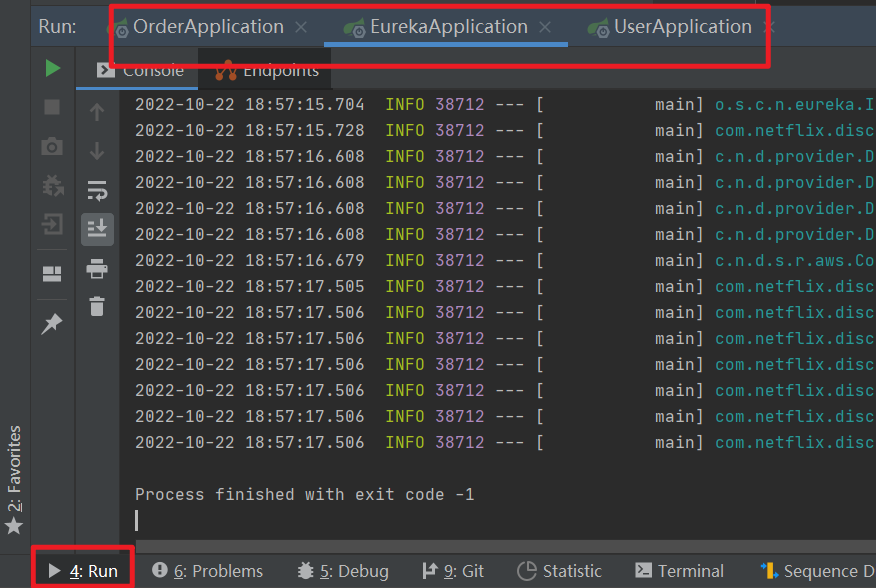This screenshot has width=876, height=588.
Task: Open the 9: Git tool window
Action: tap(453, 571)
